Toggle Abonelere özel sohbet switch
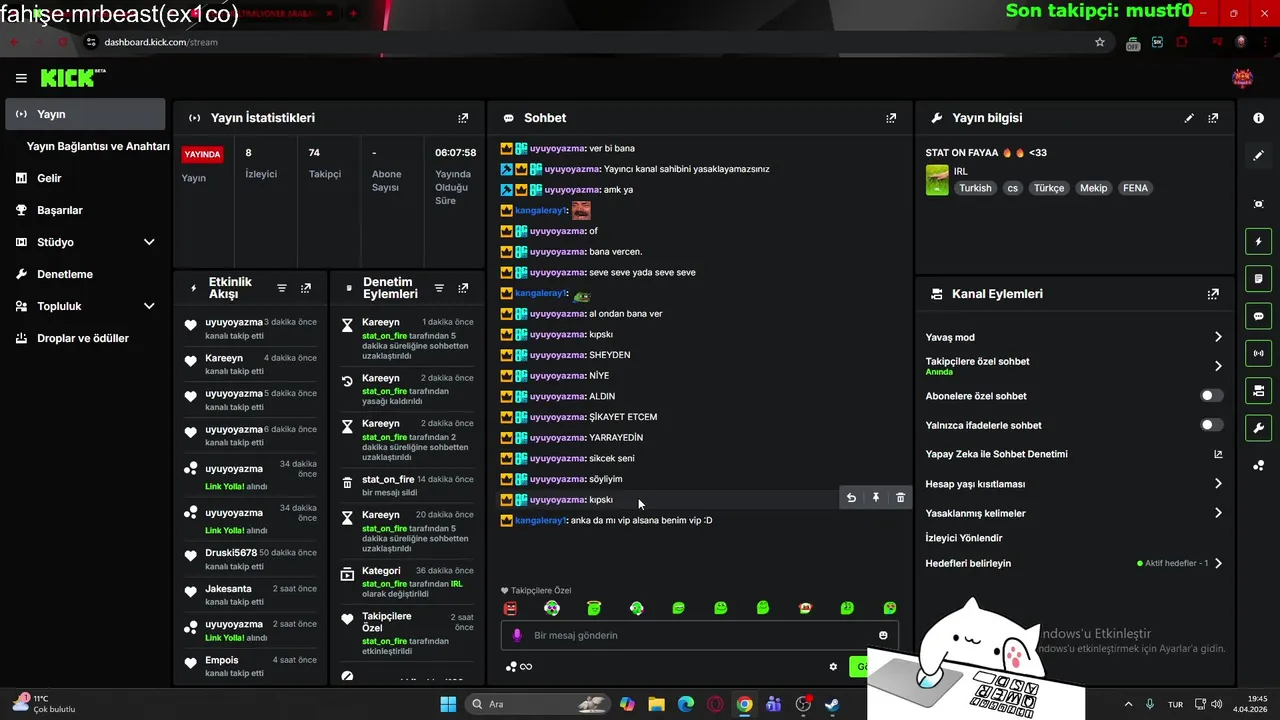Image resolution: width=1280 pixels, height=720 pixels. pyautogui.click(x=1211, y=396)
